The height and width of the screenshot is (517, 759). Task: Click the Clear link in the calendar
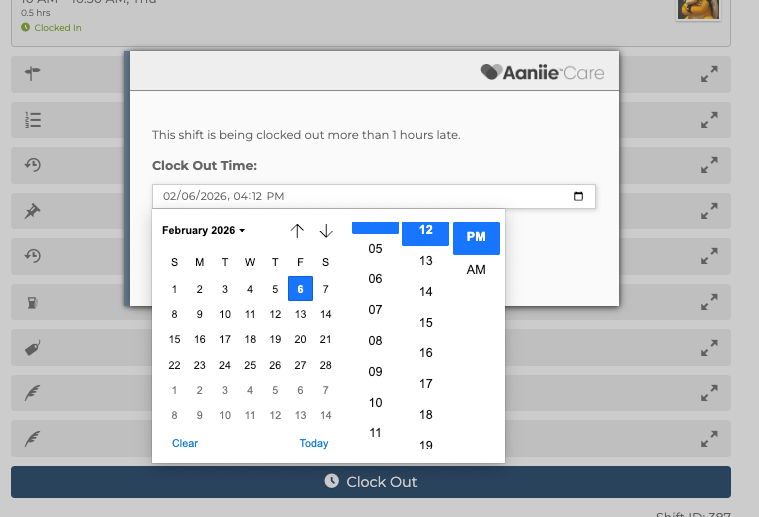[185, 443]
